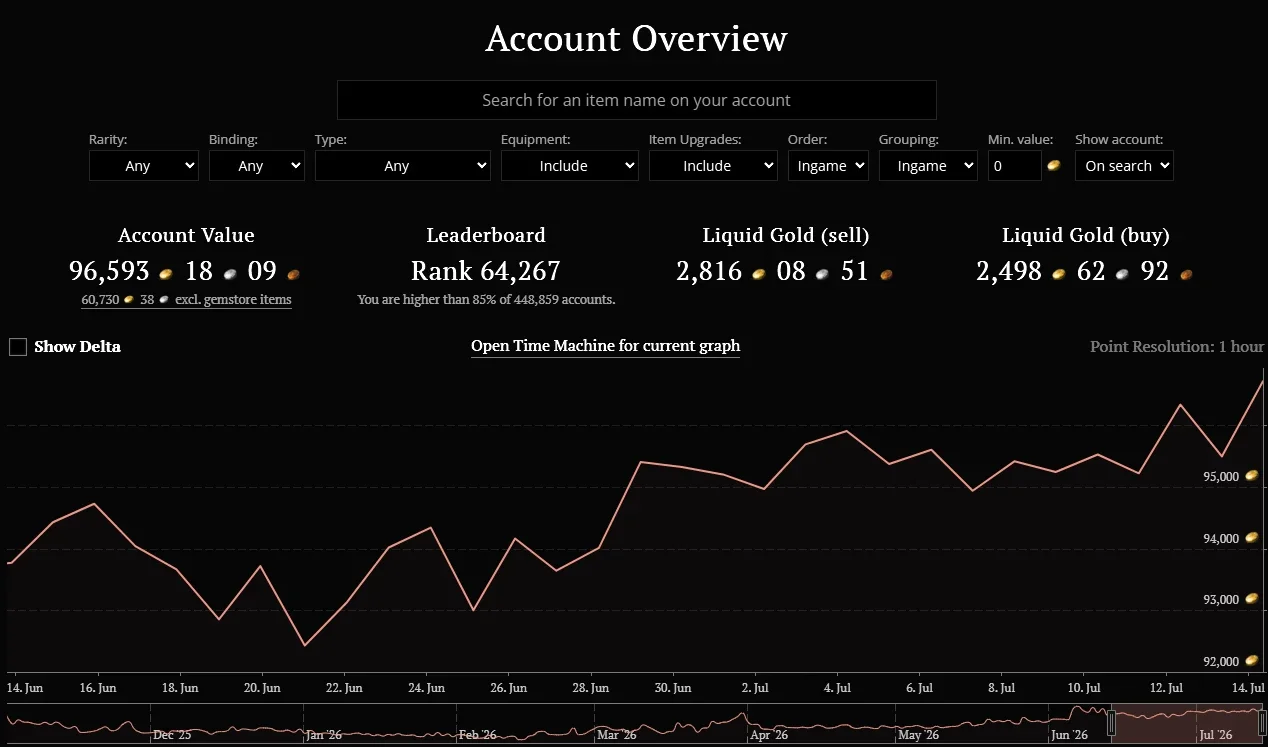Open the Rarity dropdown

click(x=143, y=166)
